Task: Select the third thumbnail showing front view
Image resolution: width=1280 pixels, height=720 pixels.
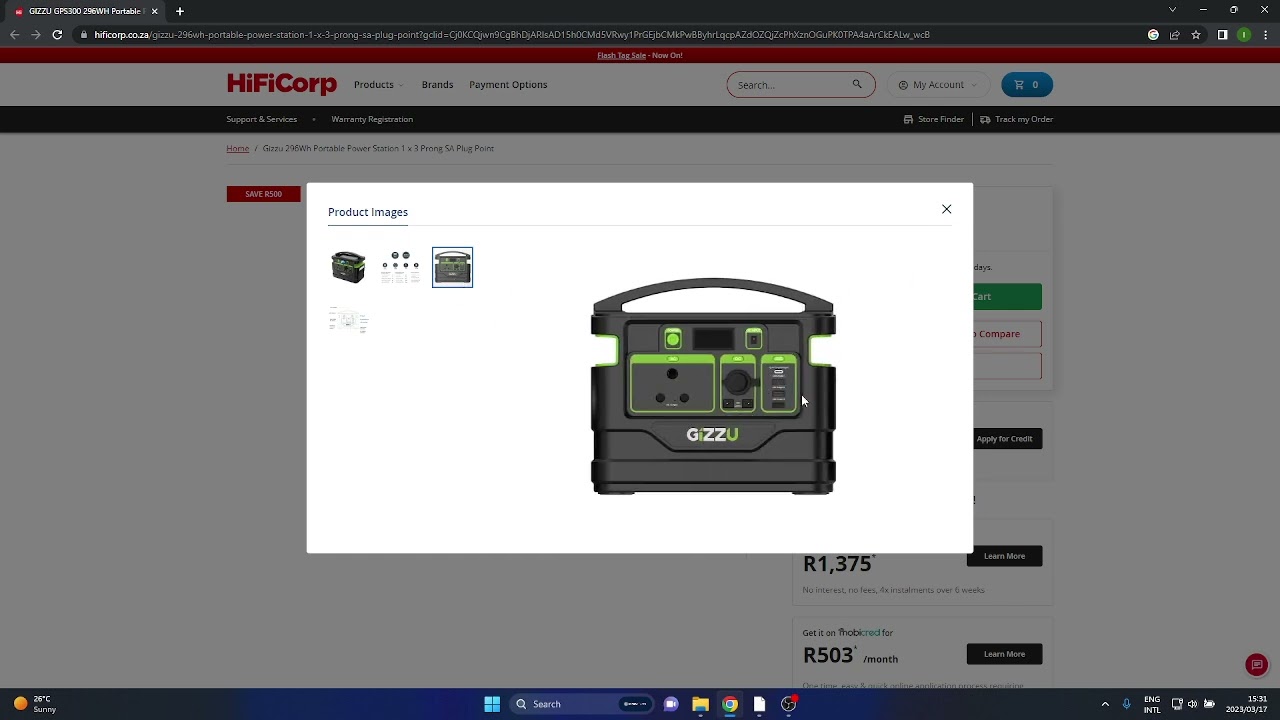Action: point(452,267)
